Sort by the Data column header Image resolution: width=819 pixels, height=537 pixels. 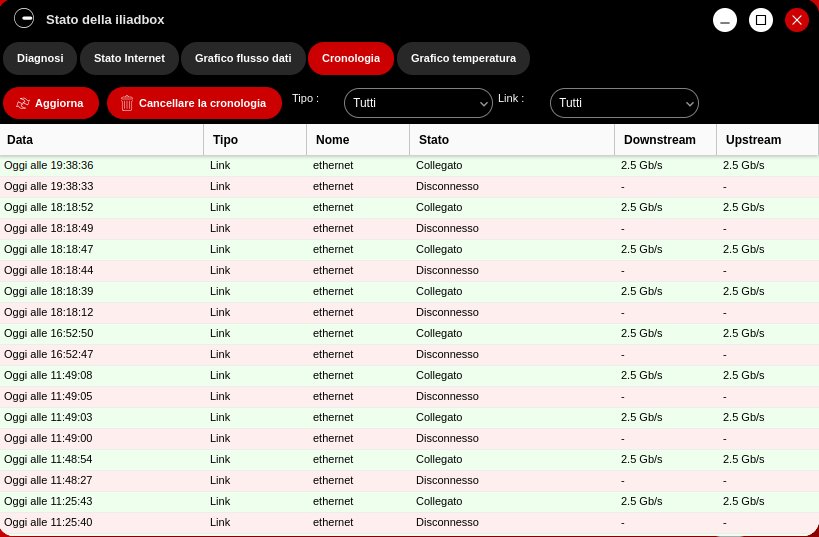pos(101,139)
